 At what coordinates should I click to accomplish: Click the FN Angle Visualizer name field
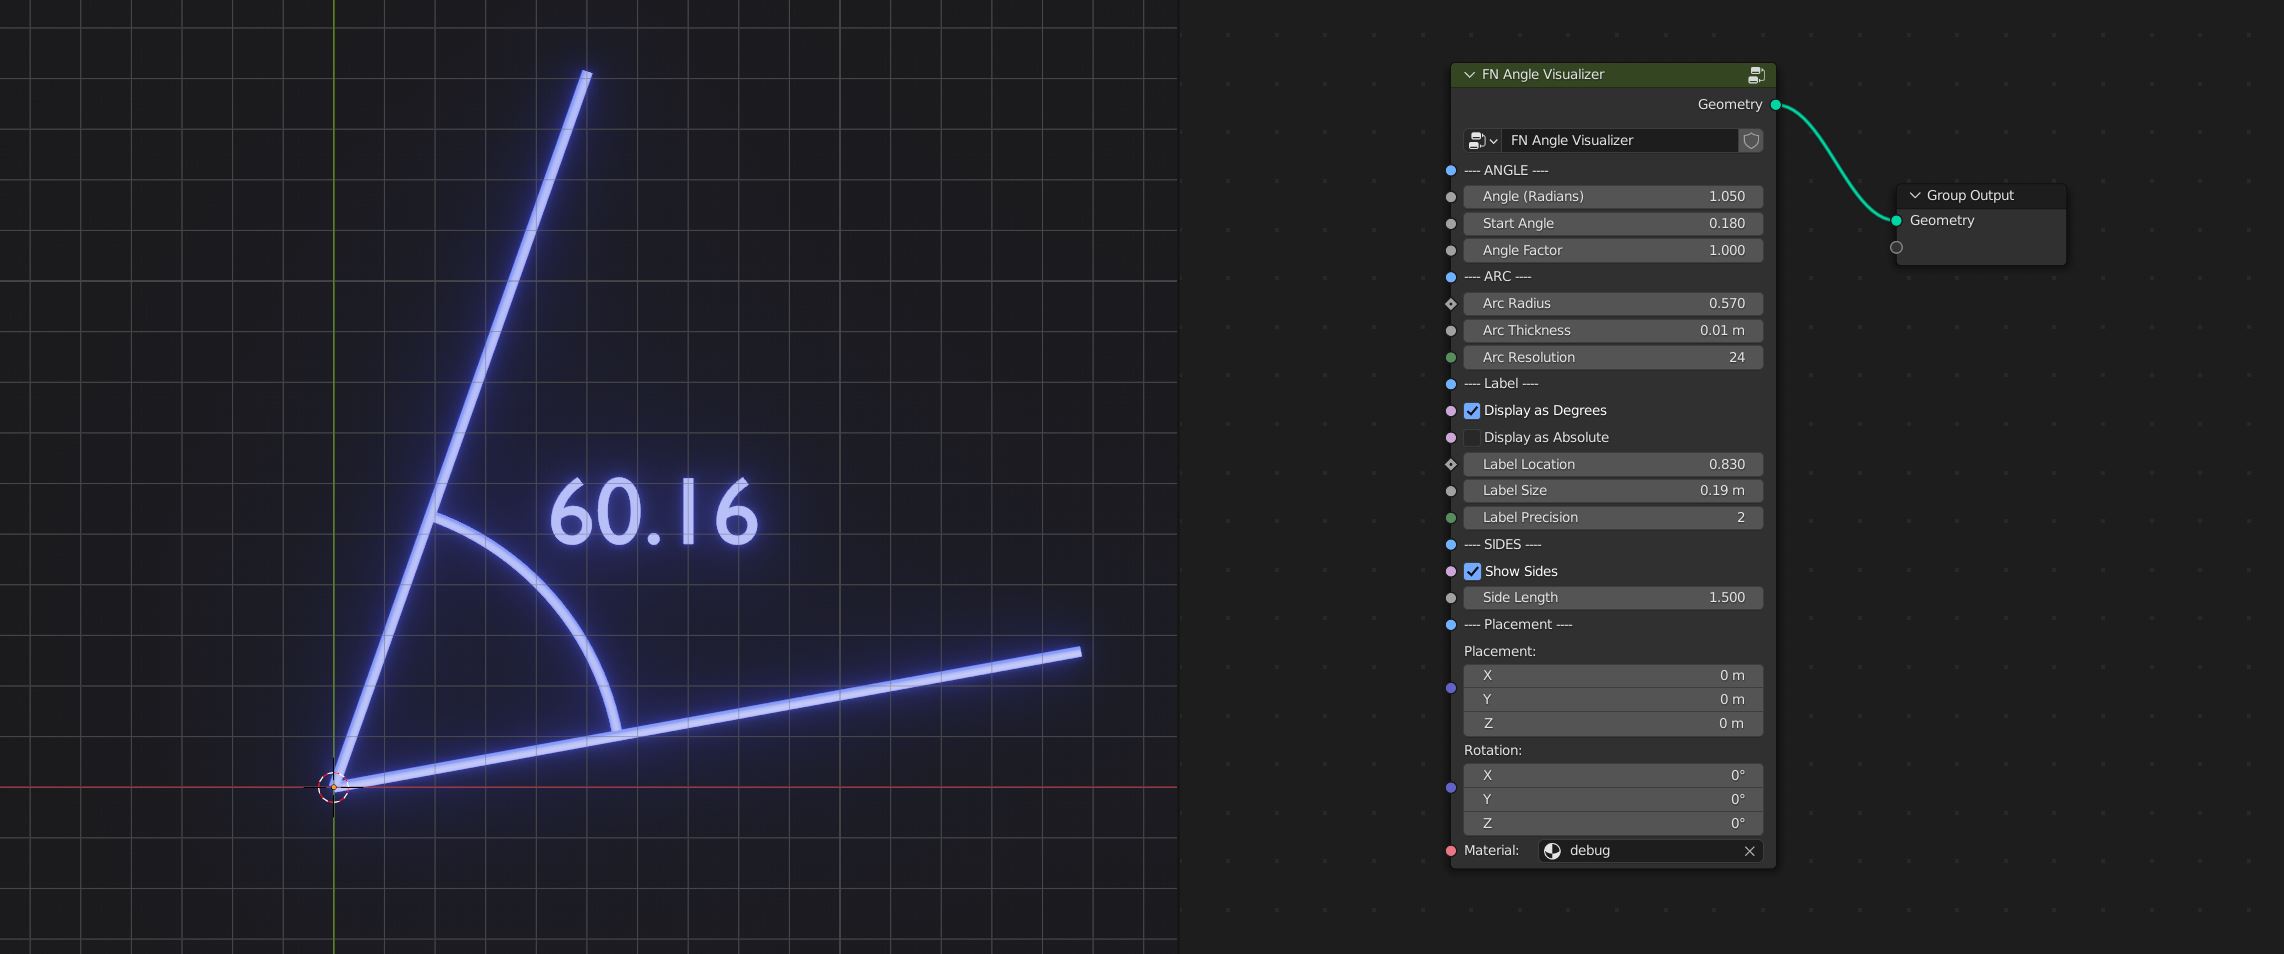[1619, 141]
